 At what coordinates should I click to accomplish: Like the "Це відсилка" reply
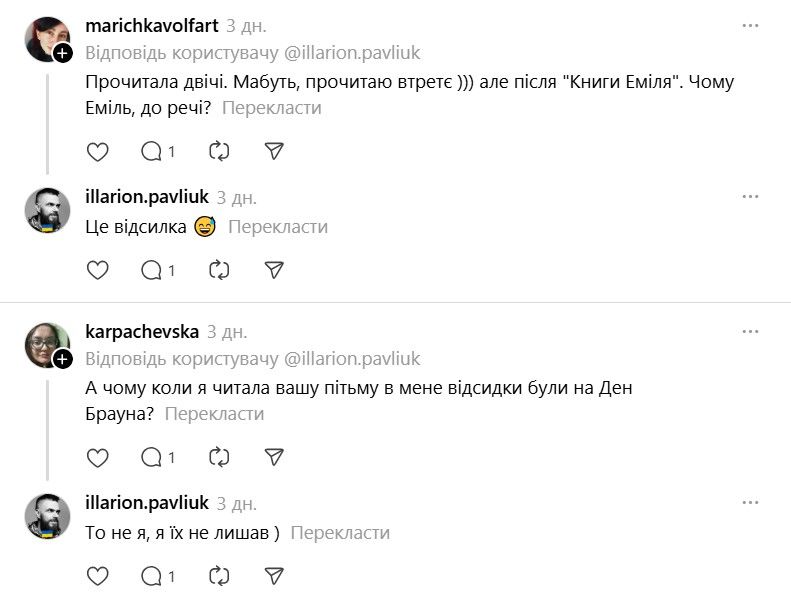point(97,269)
